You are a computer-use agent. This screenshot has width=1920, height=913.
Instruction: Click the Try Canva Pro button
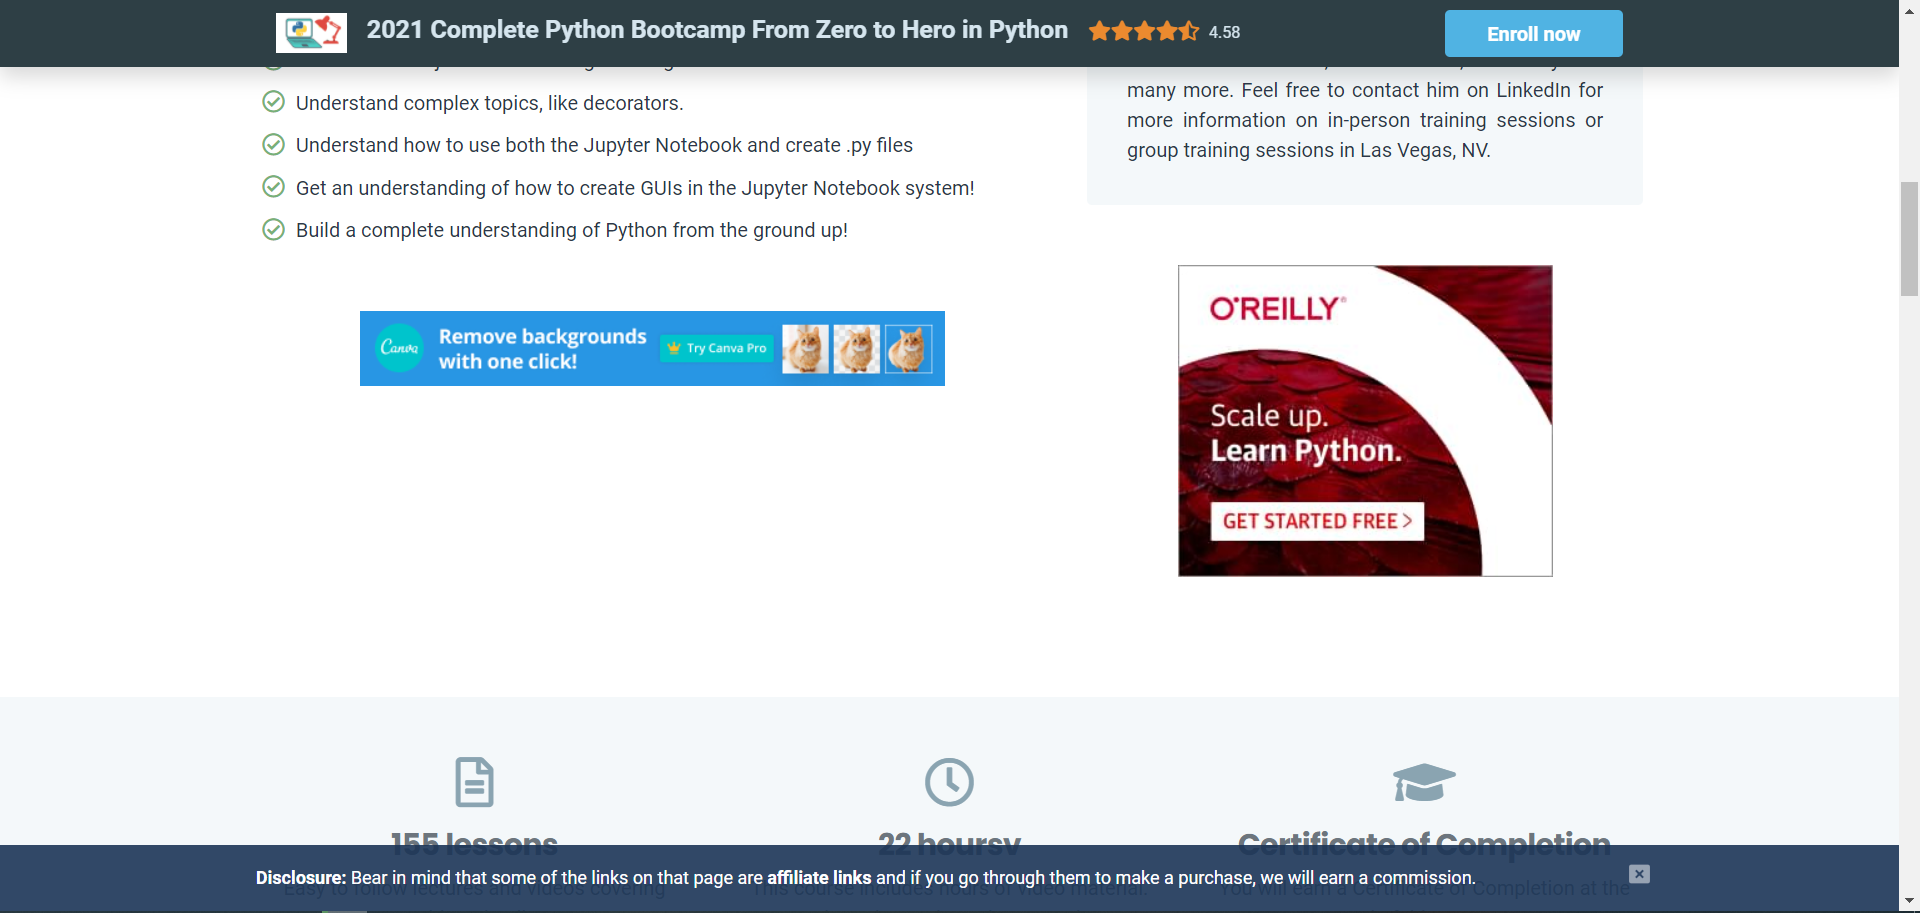716,348
